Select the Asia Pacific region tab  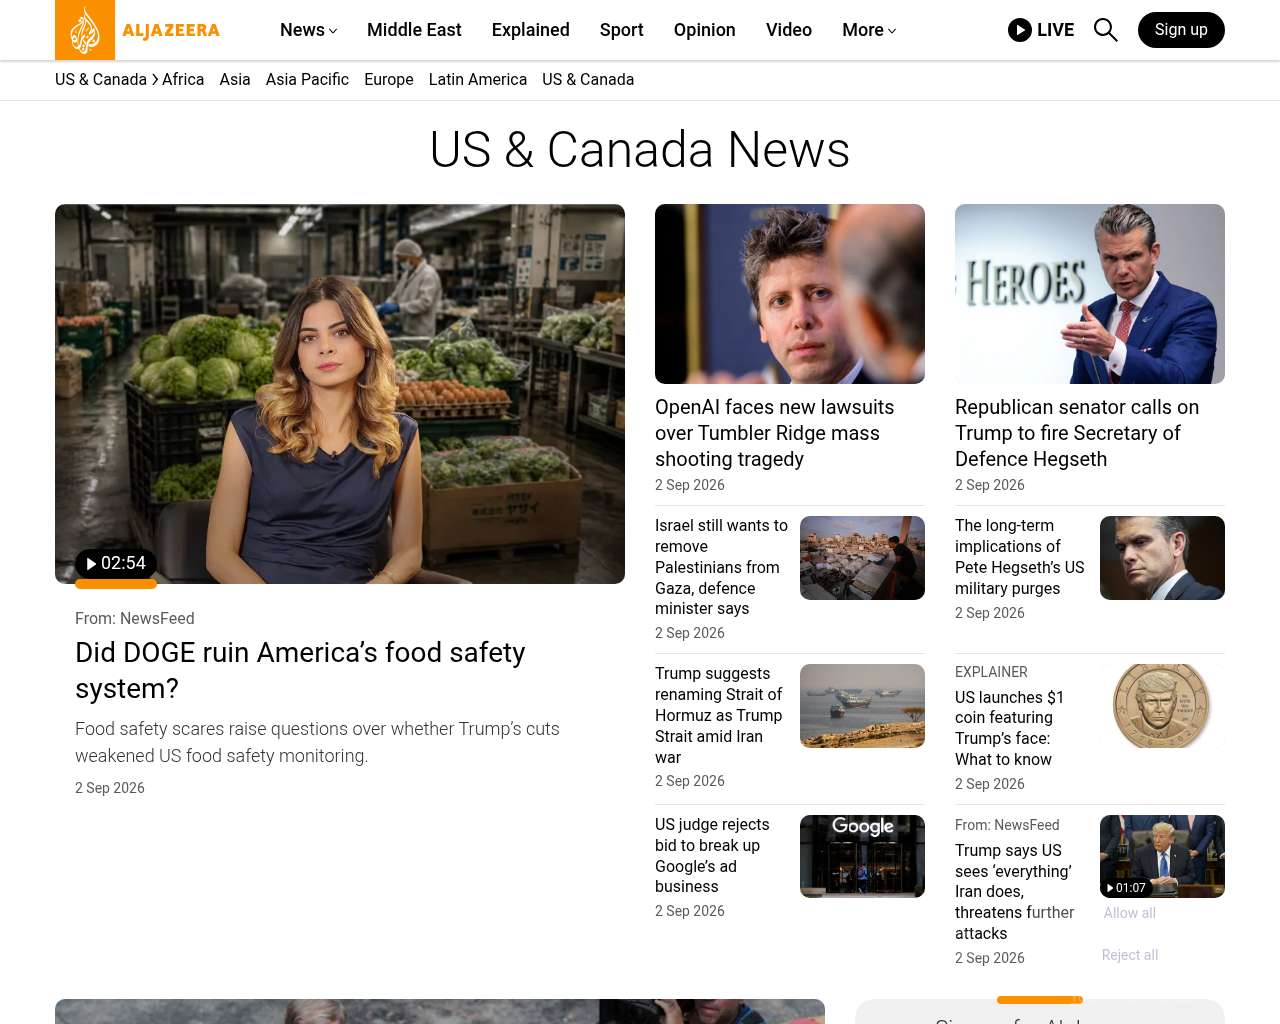tap(307, 79)
